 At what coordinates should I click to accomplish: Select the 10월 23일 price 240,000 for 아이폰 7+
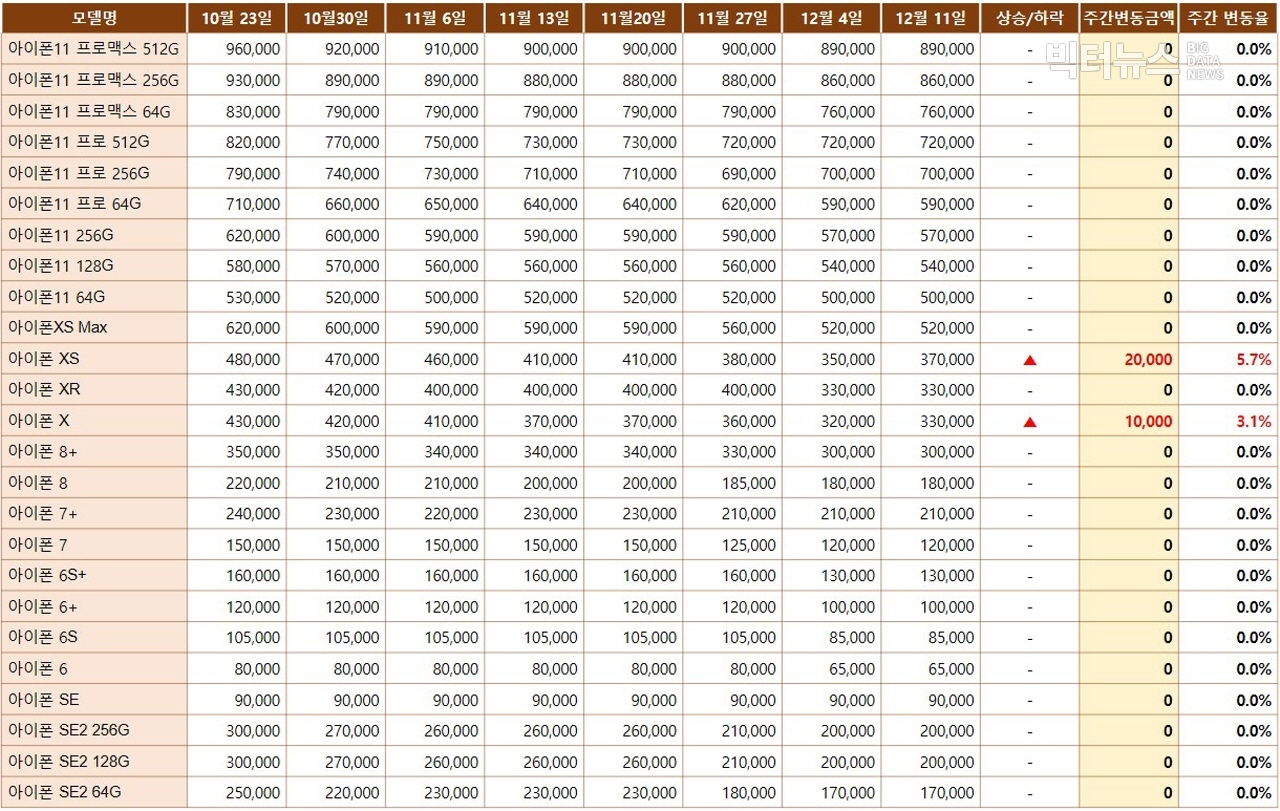(x=236, y=514)
